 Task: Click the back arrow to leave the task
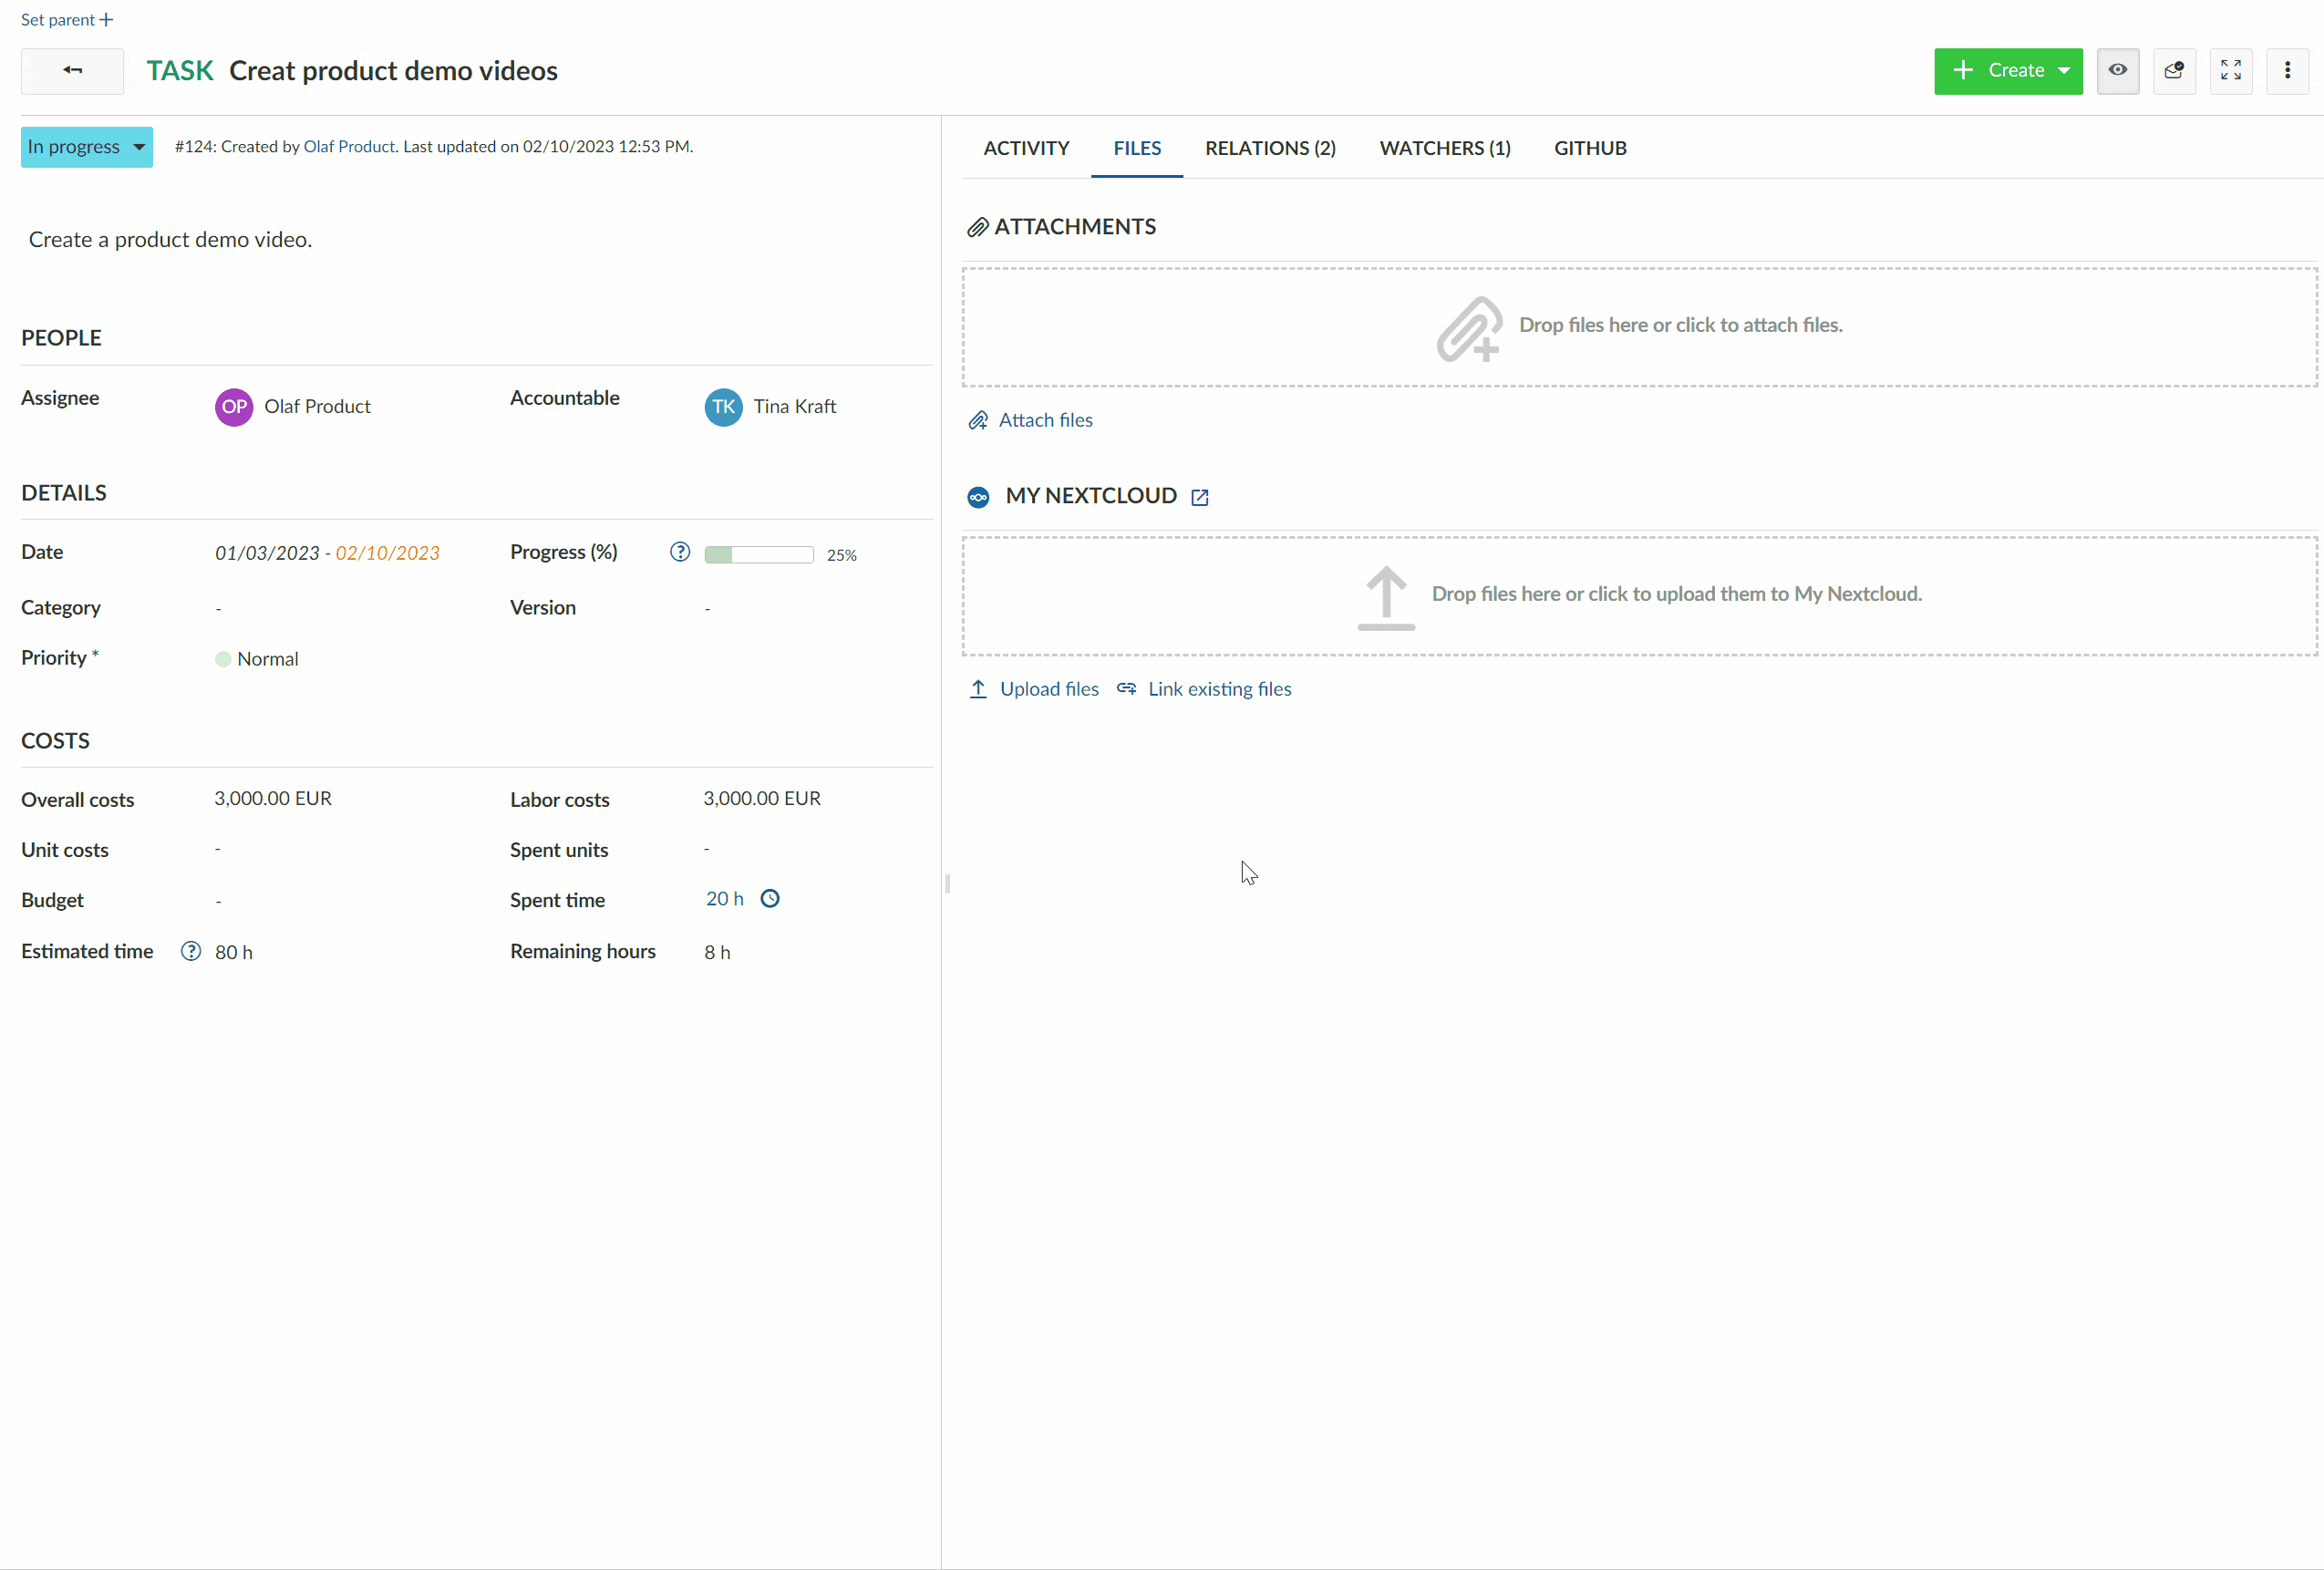[71, 71]
